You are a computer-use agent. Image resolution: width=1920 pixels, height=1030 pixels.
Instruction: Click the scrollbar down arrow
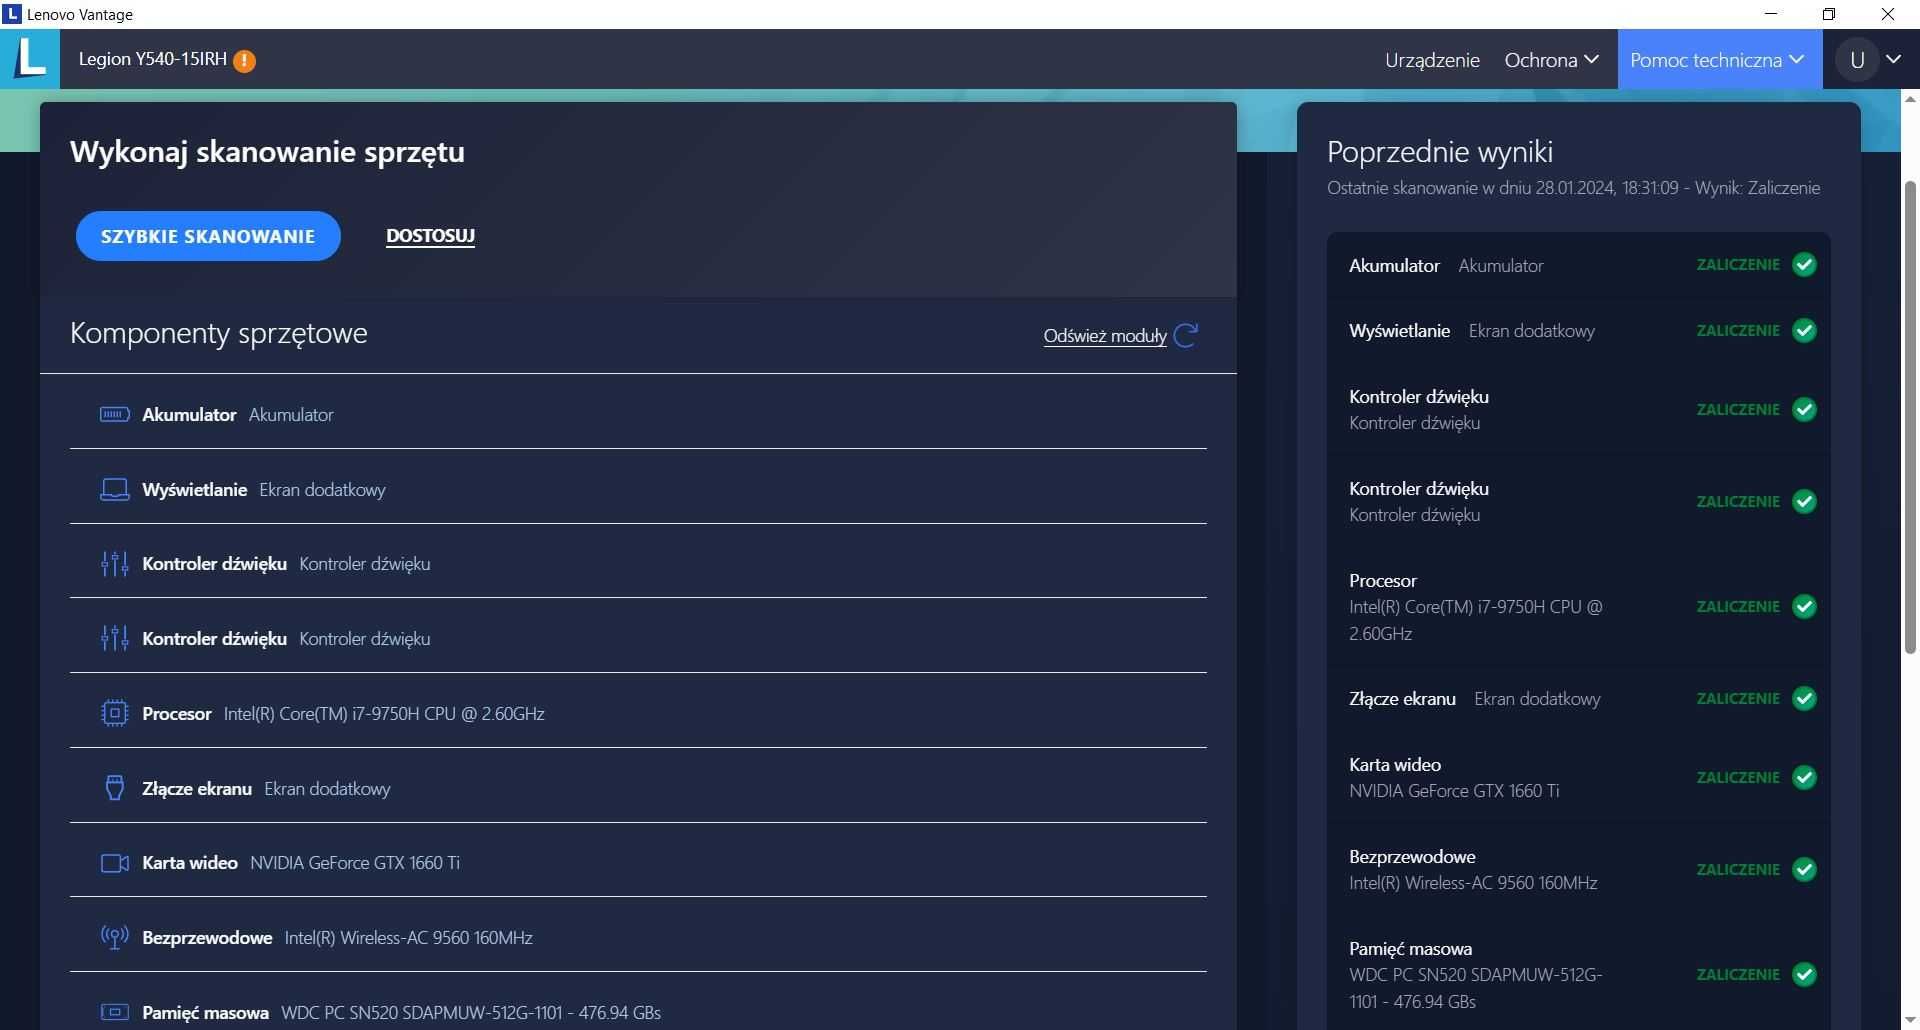[1910, 1020]
